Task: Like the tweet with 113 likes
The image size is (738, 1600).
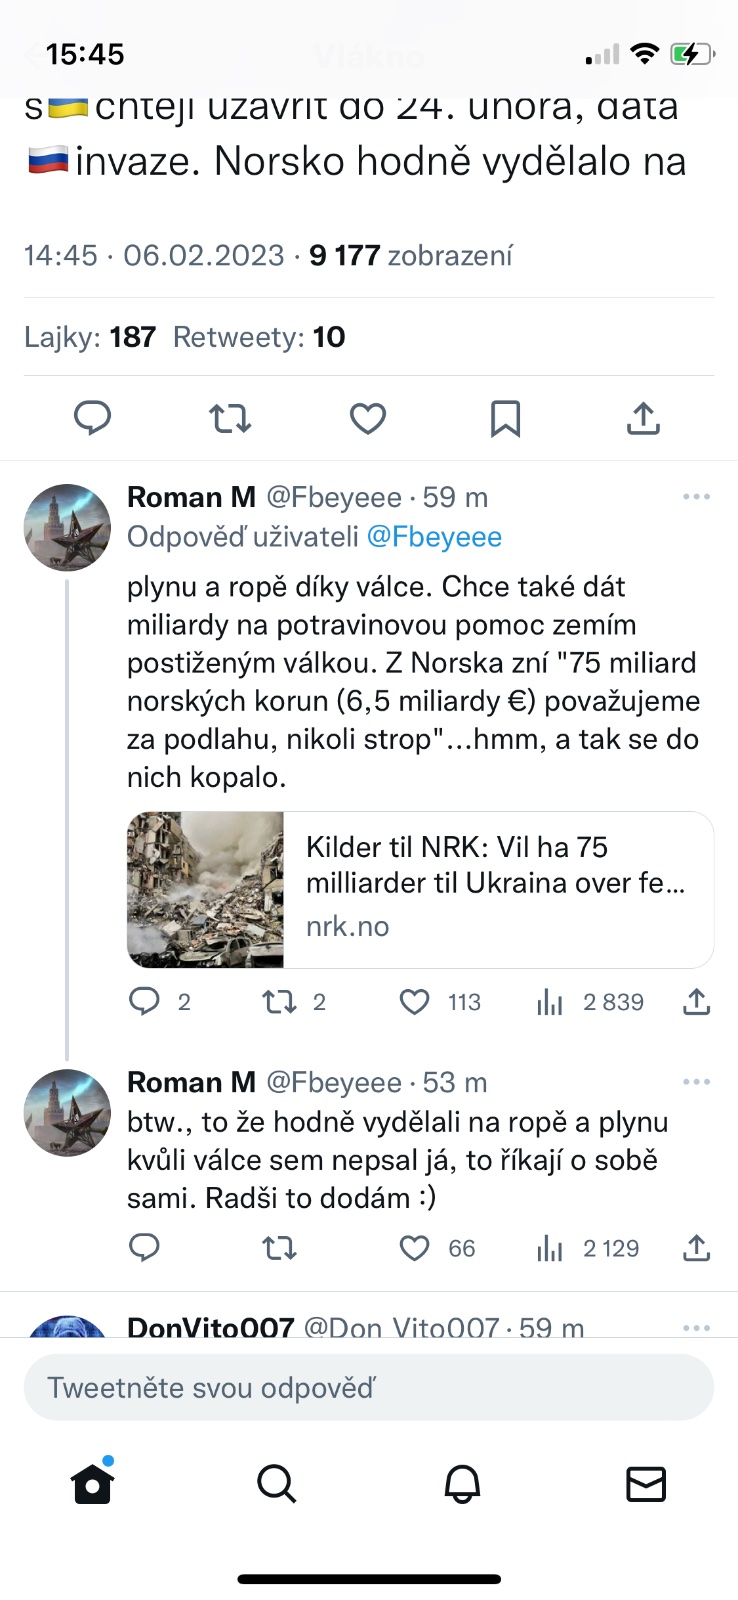Action: [x=415, y=1002]
